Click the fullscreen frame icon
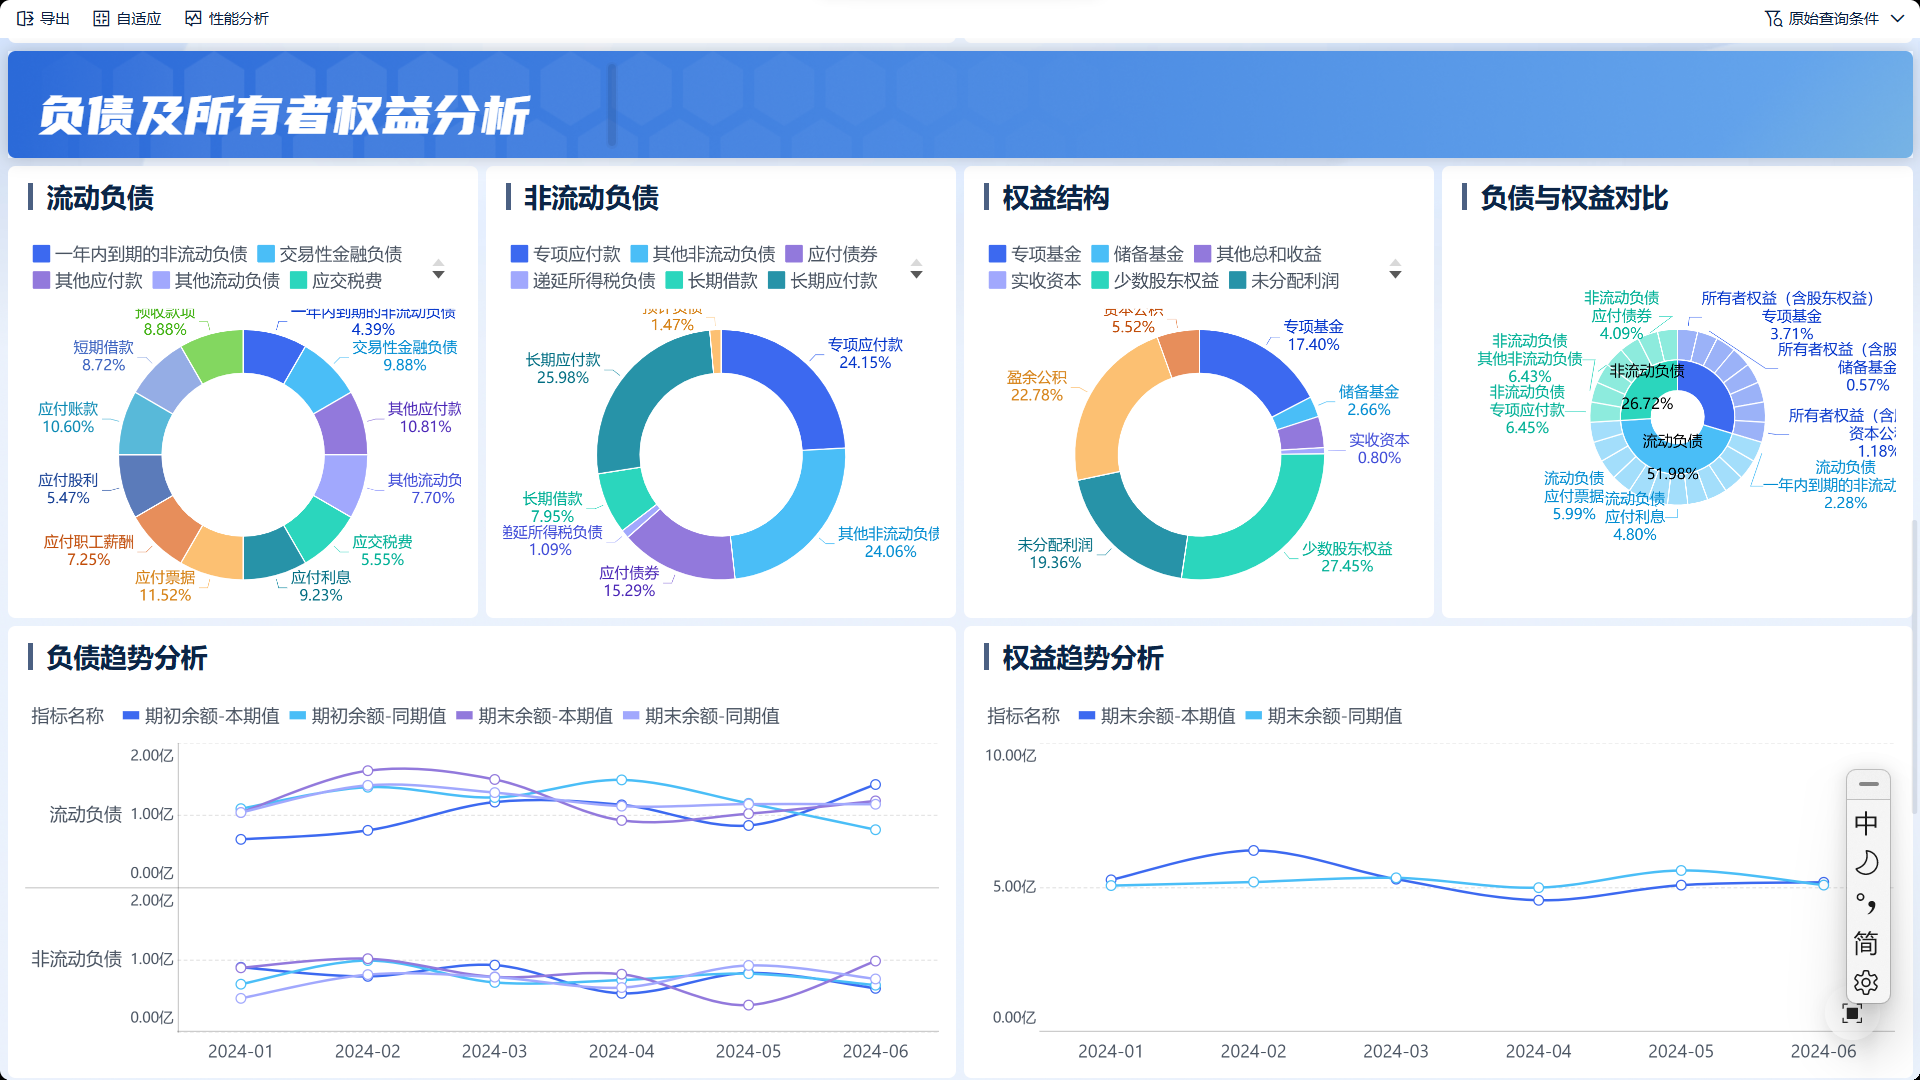1920x1080 pixels. point(1852,1014)
